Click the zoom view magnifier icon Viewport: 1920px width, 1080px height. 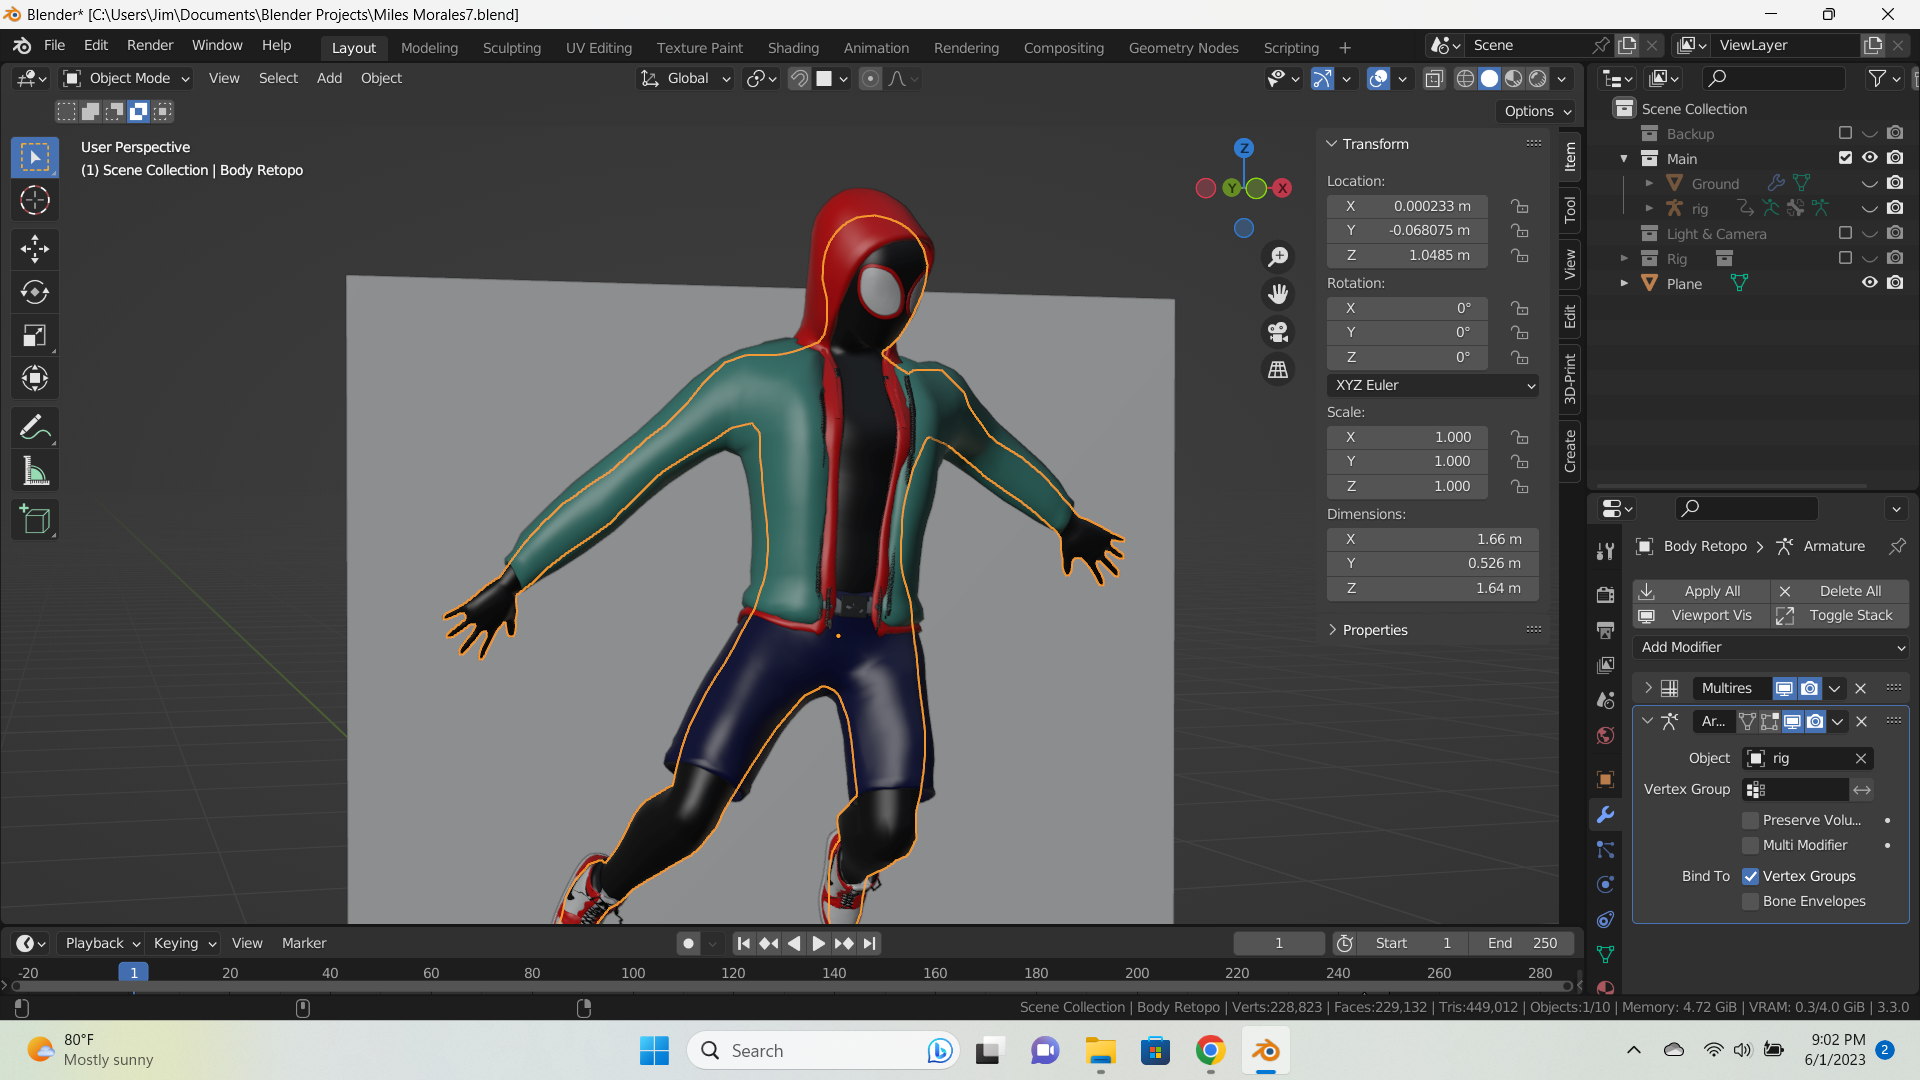pyautogui.click(x=1278, y=257)
